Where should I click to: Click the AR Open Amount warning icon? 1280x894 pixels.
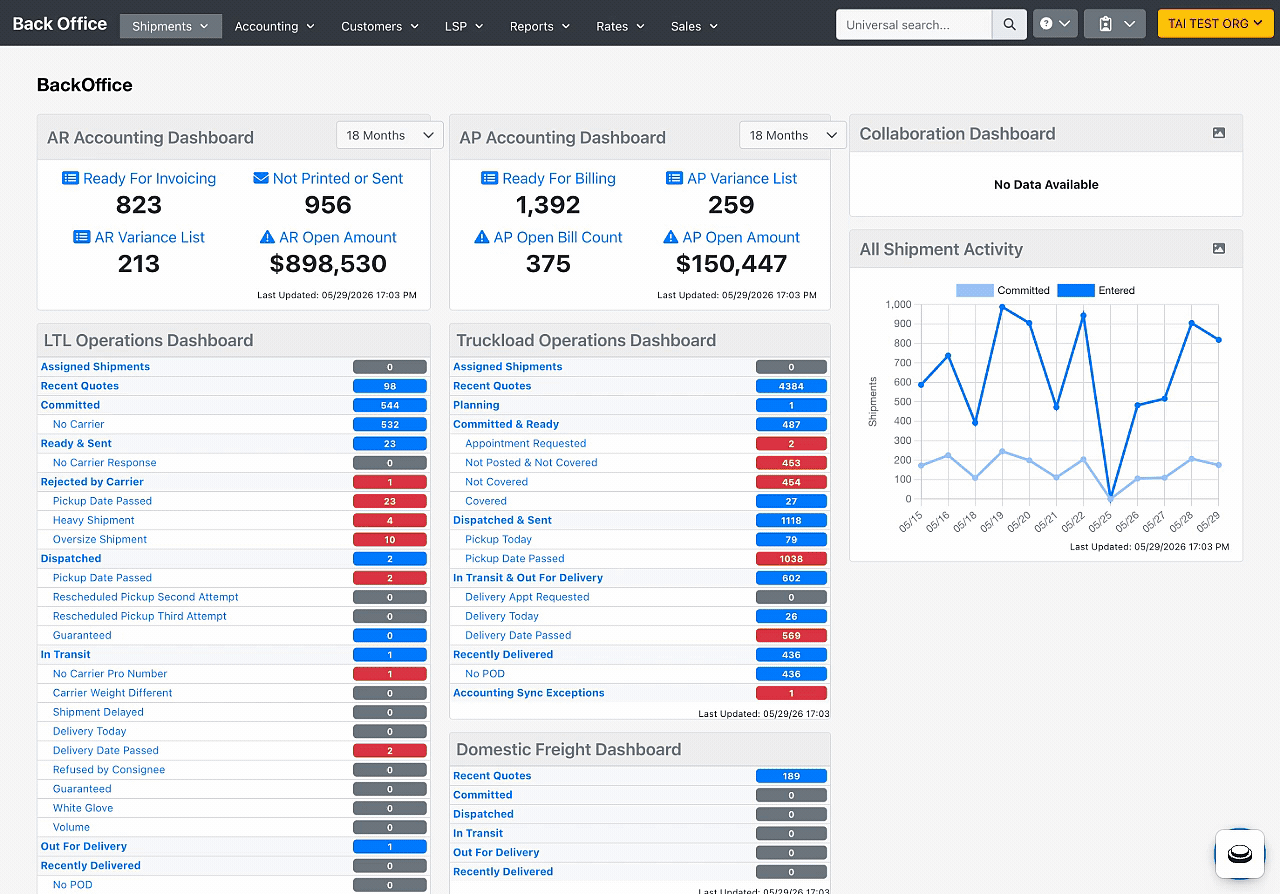(267, 237)
